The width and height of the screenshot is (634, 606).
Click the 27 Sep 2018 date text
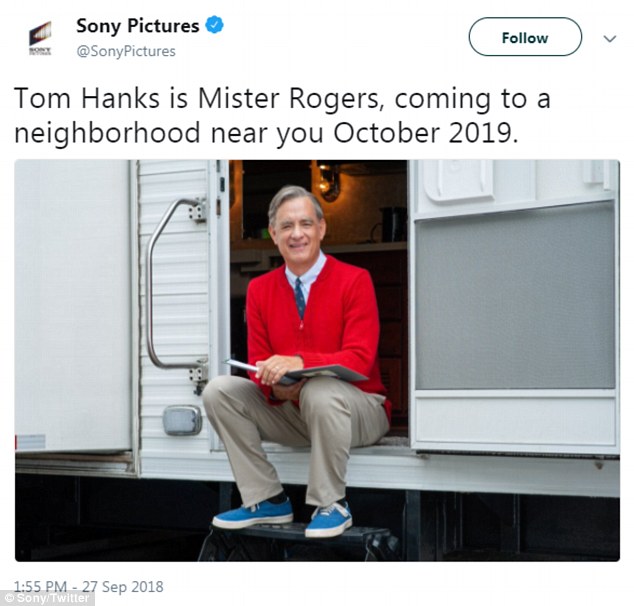coord(123,587)
